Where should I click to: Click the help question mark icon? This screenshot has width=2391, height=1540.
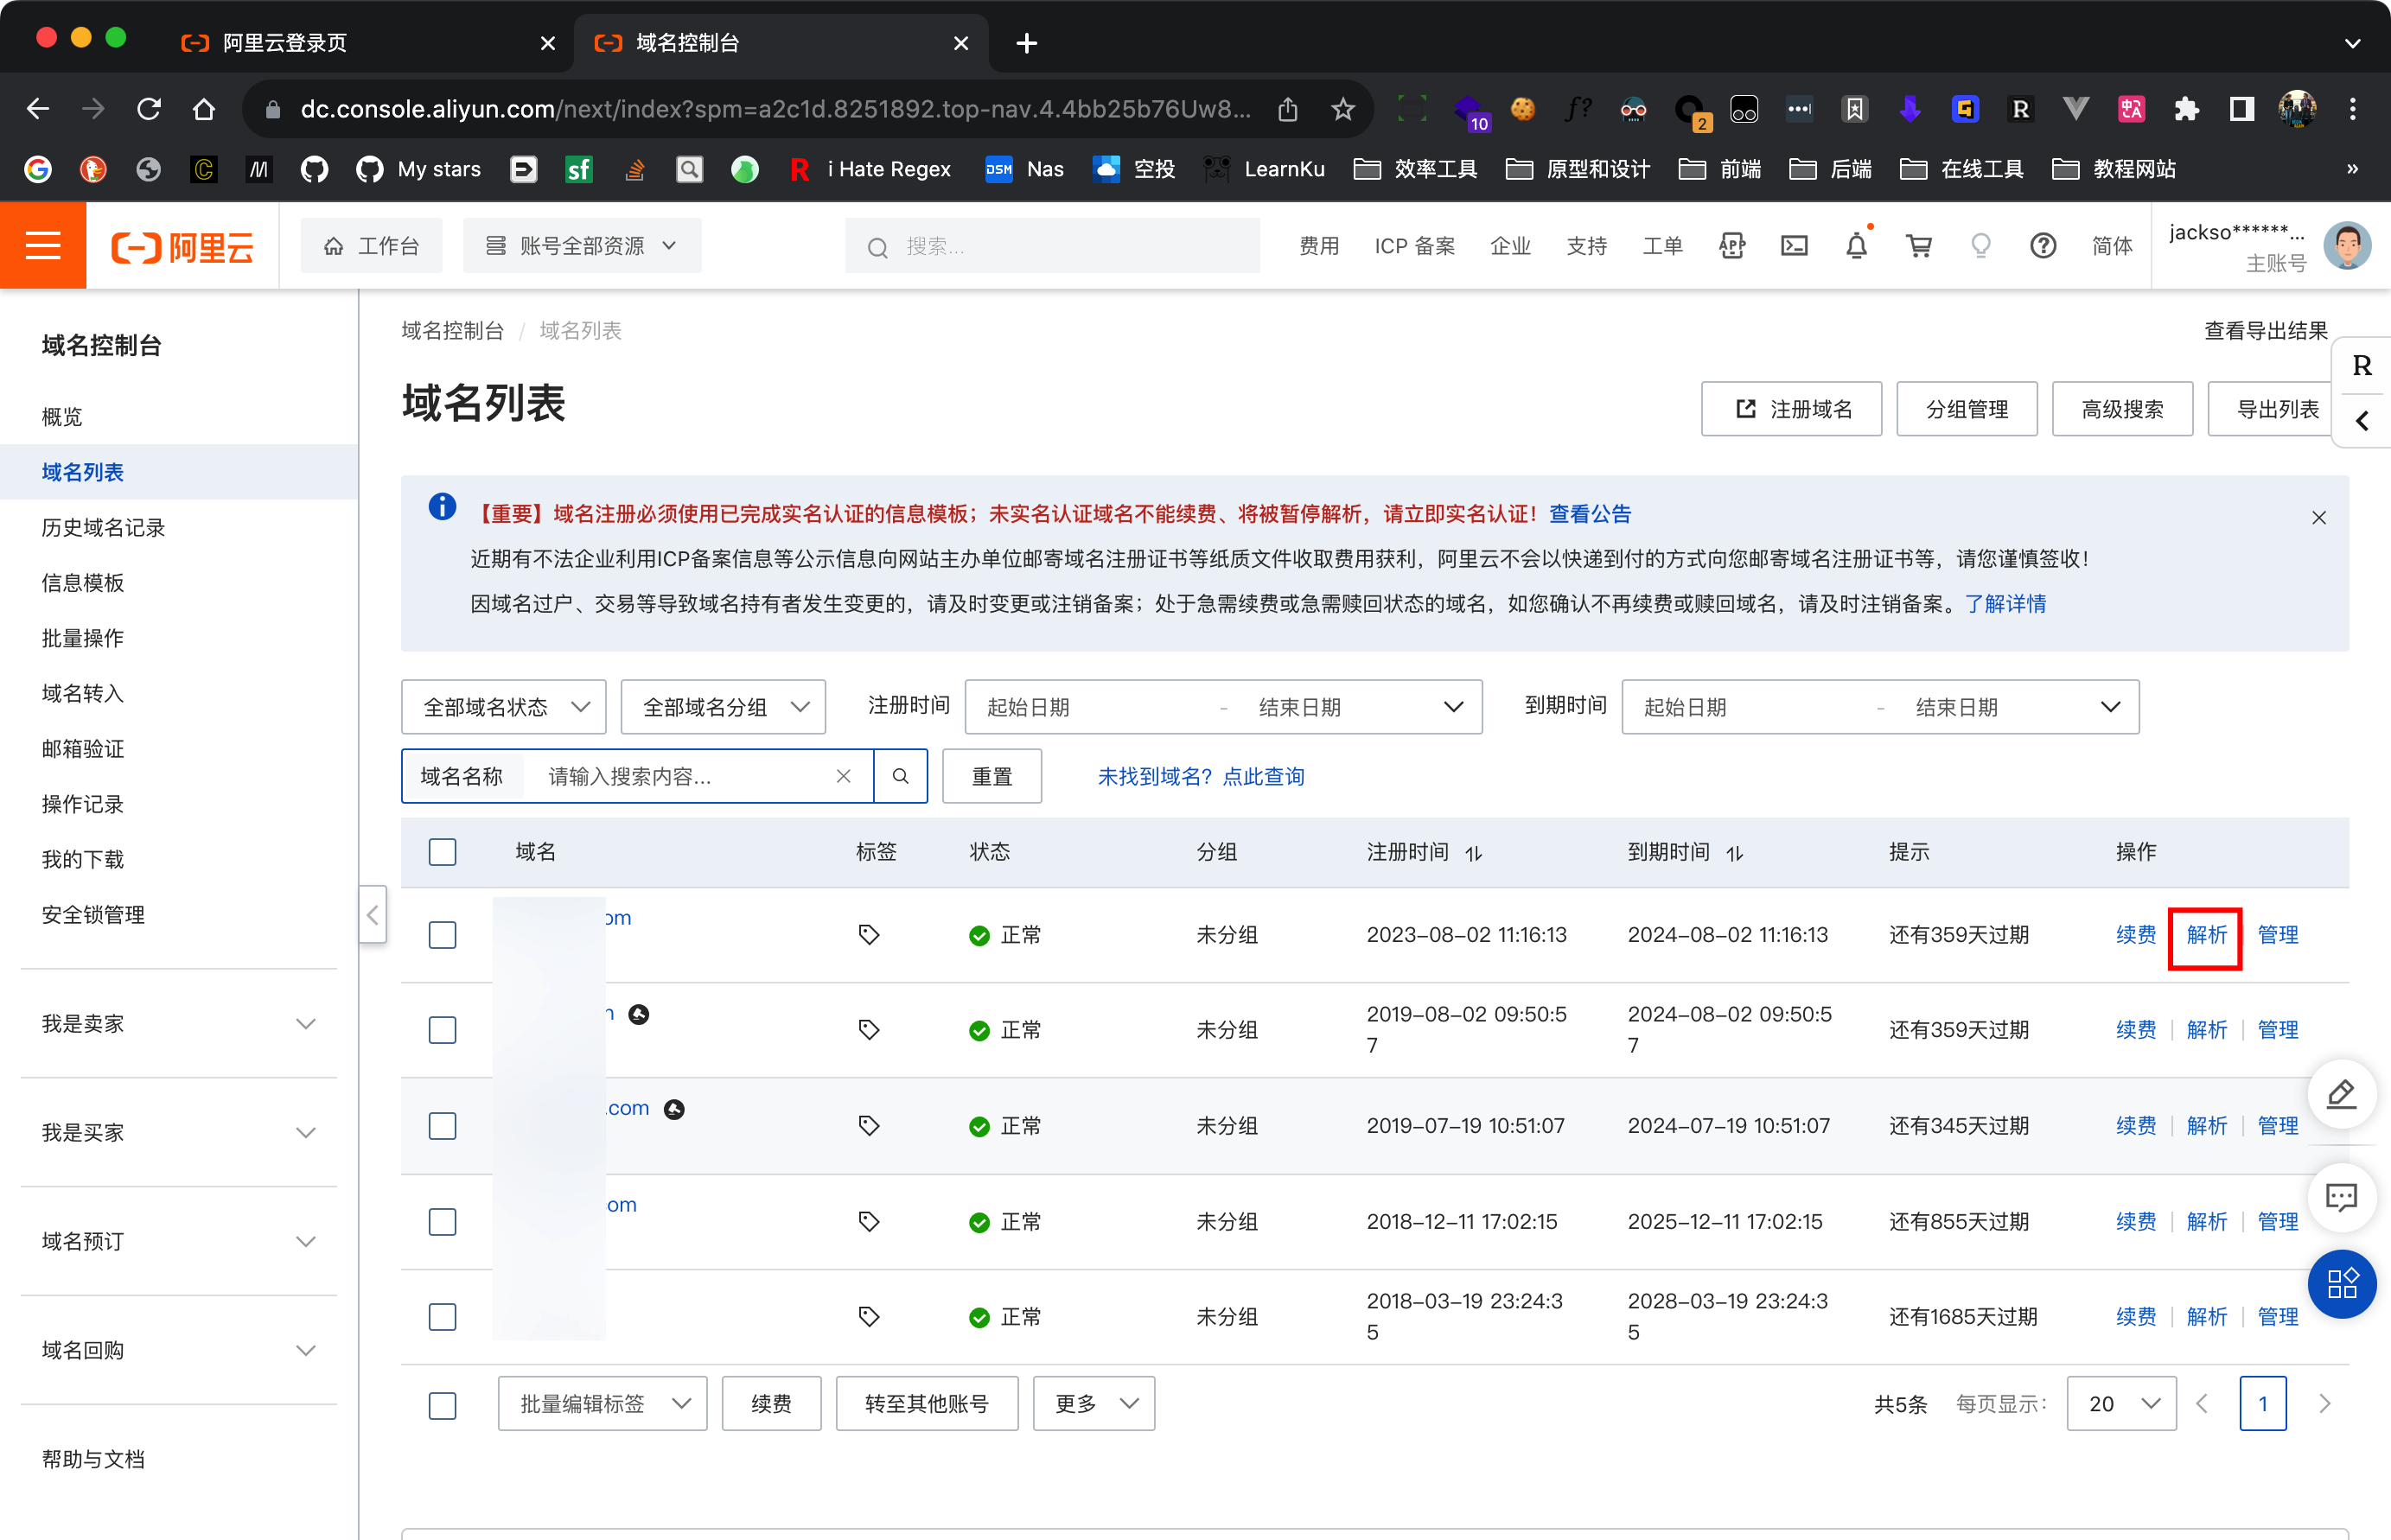coord(2043,246)
